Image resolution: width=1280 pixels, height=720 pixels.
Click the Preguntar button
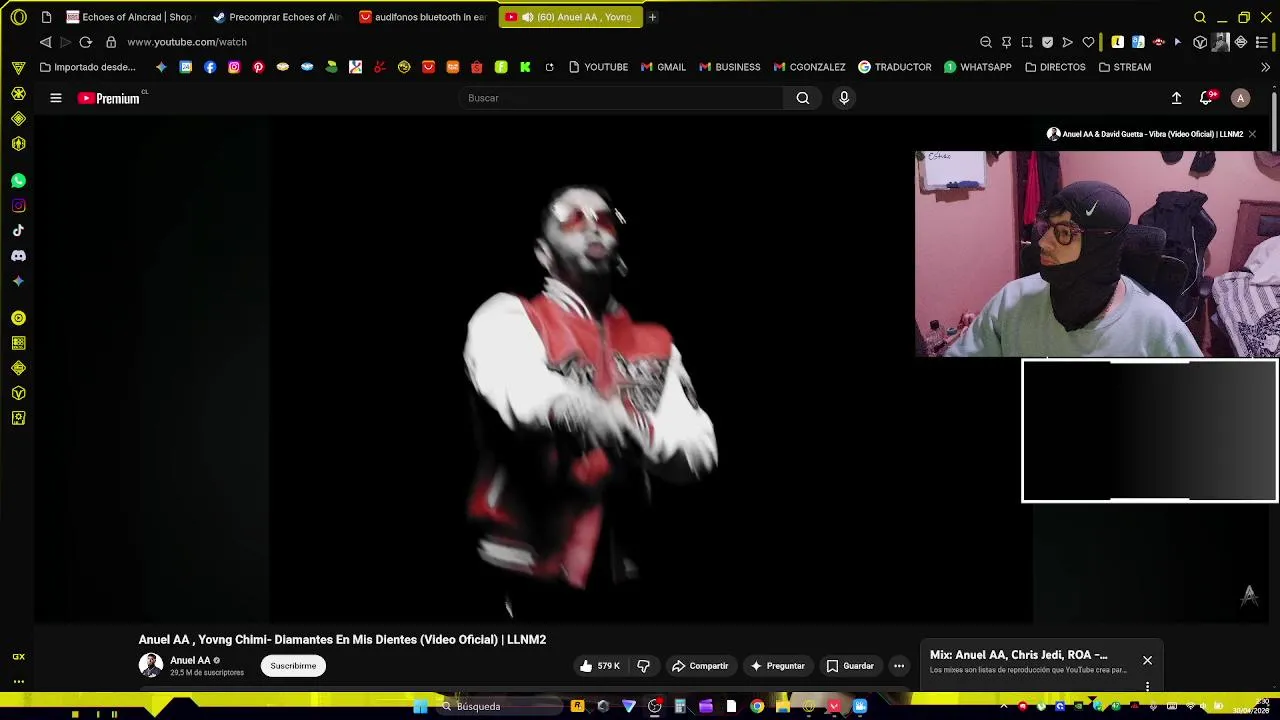coord(778,666)
